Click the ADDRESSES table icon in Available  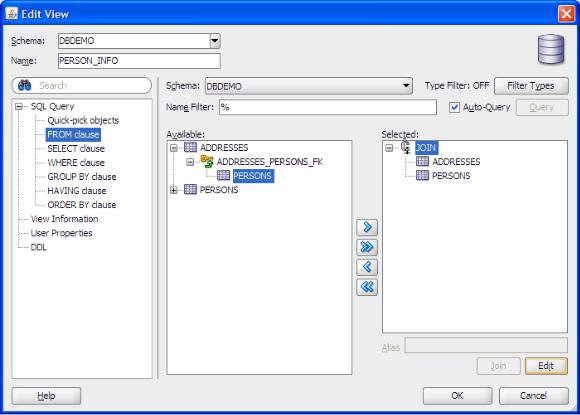(190, 147)
